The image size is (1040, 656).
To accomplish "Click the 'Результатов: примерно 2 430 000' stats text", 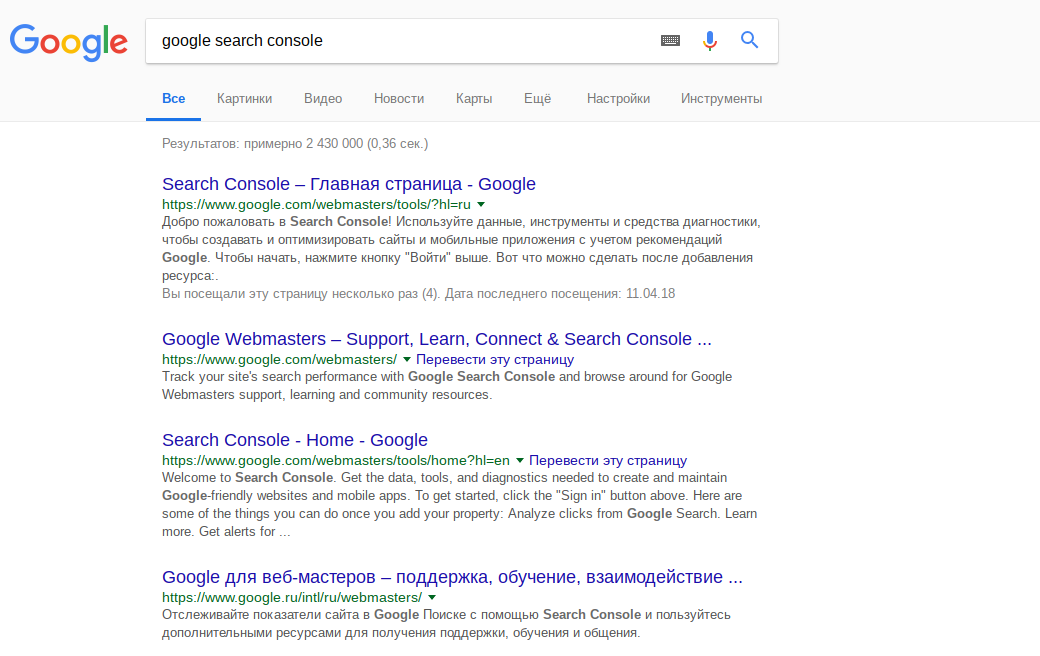I will pos(295,143).
